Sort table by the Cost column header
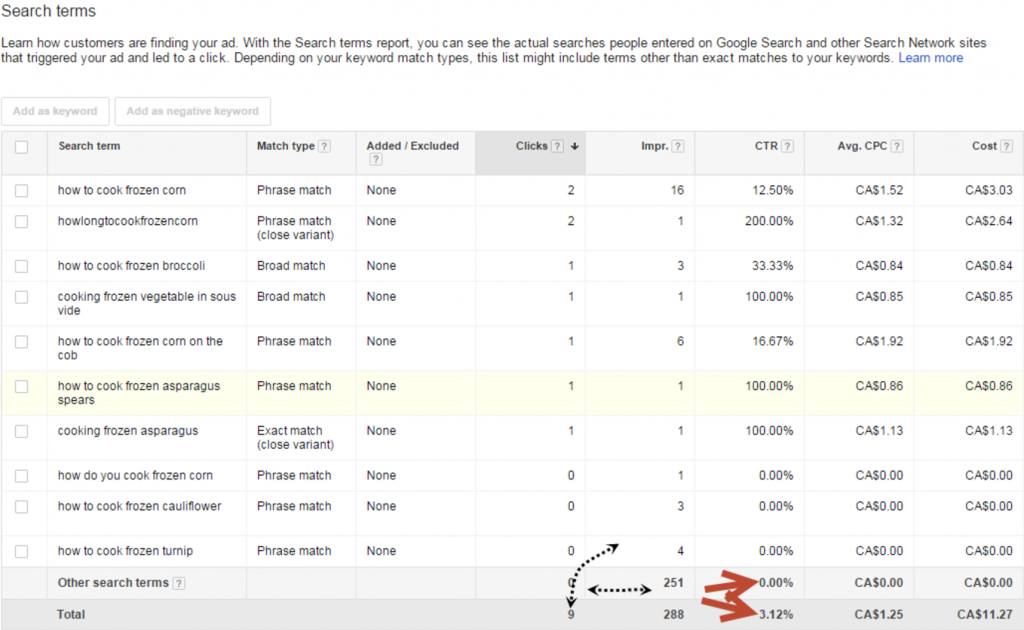Image resolution: width=1024 pixels, height=630 pixels. (x=984, y=146)
